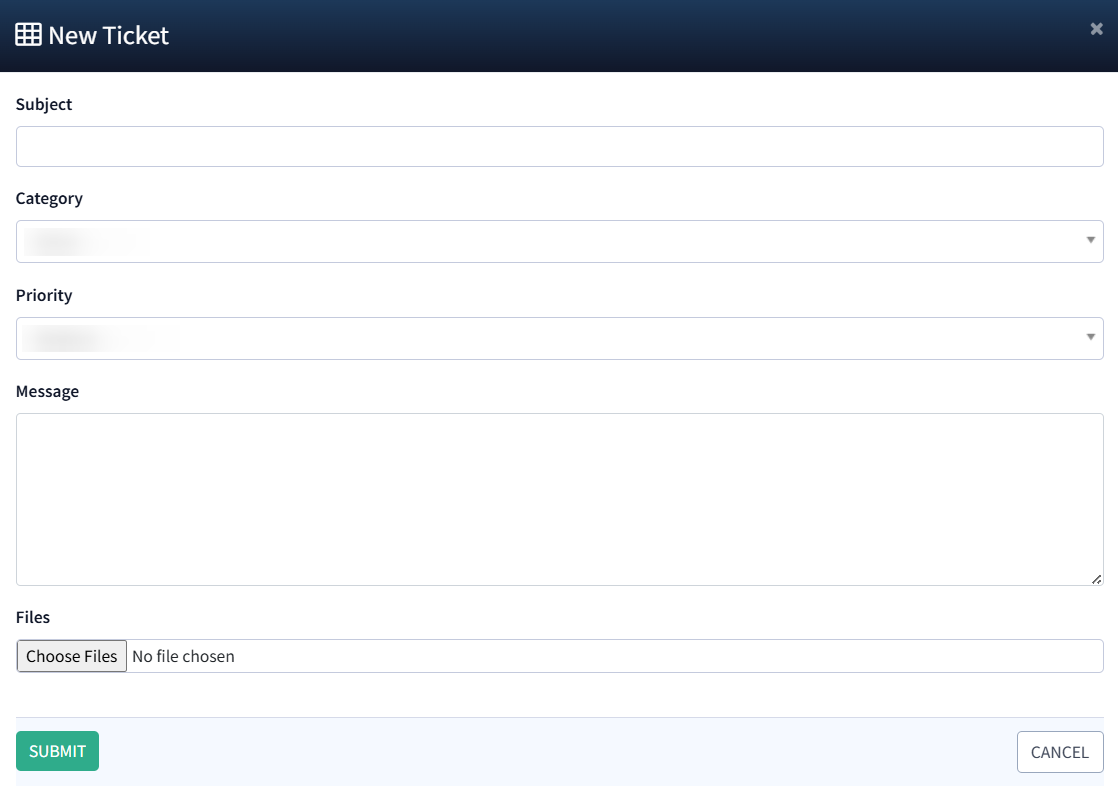Click the Subject field label
This screenshot has width=1118, height=799.
(x=44, y=104)
